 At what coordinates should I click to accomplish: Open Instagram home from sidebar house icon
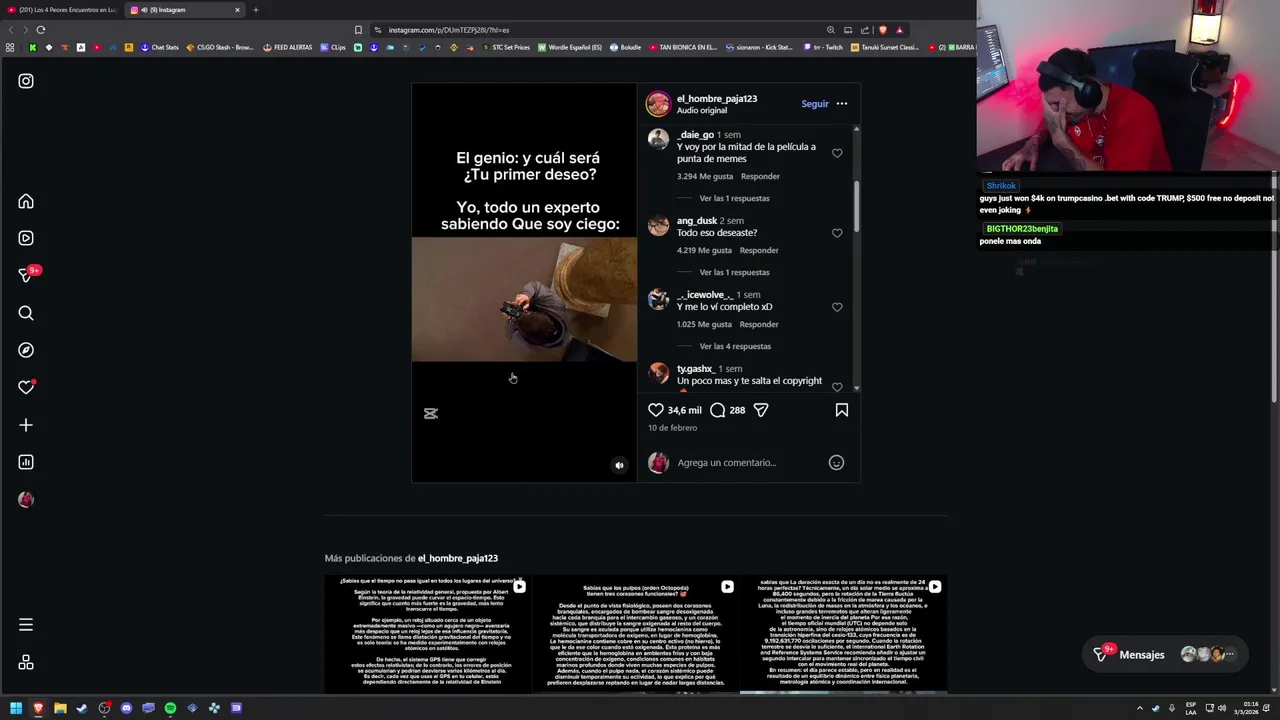[x=26, y=201]
